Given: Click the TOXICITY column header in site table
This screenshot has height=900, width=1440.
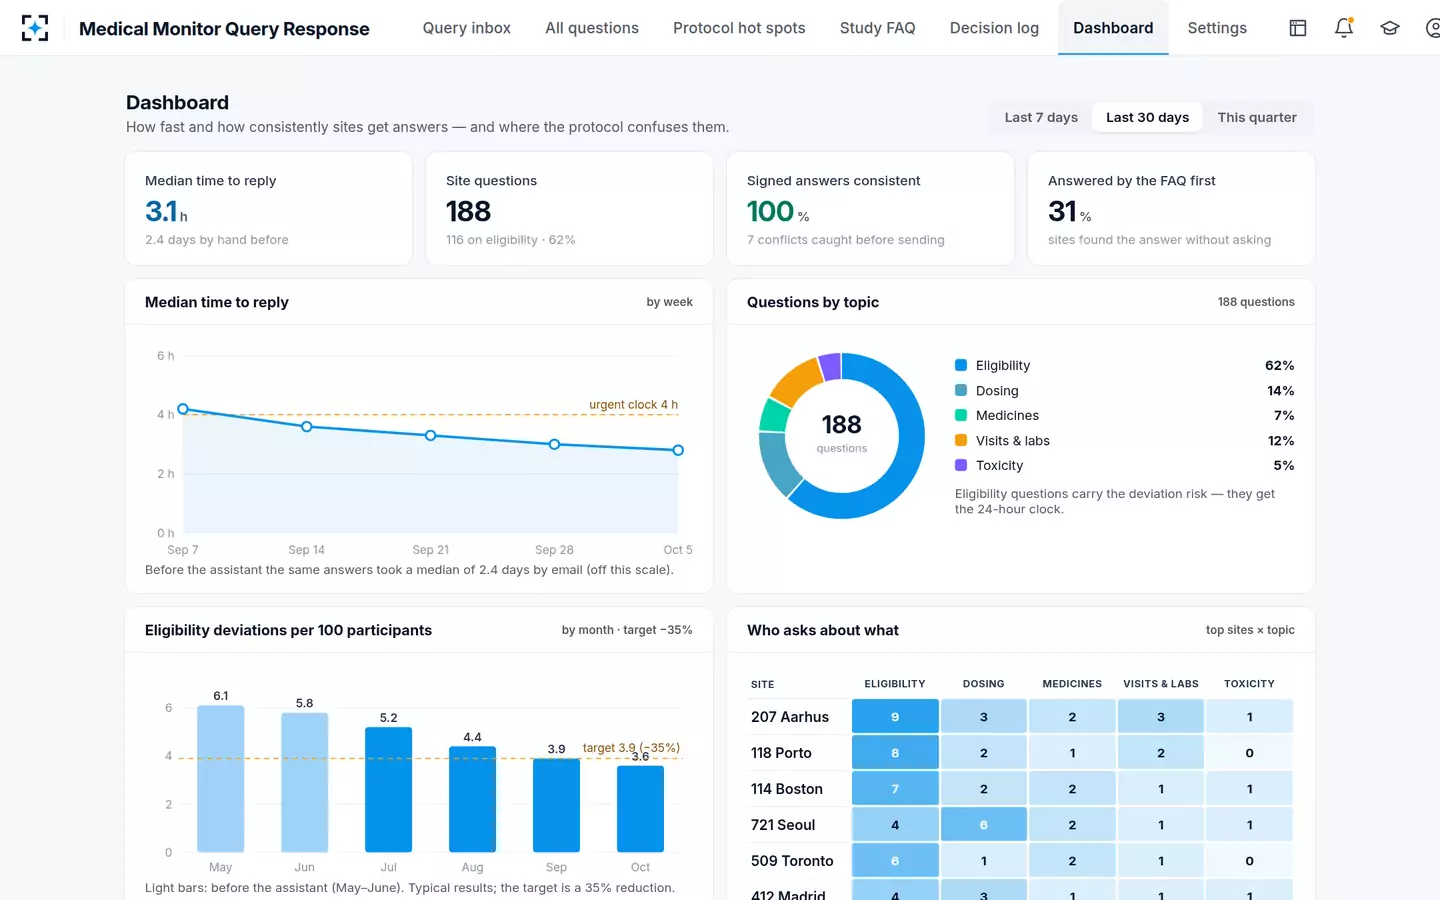Looking at the screenshot, I should (1249, 684).
